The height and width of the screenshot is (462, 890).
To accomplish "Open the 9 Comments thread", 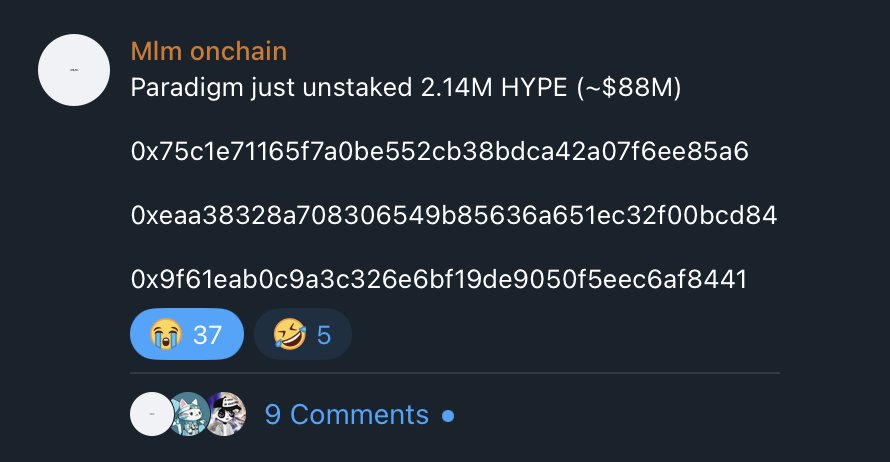I will coord(346,414).
